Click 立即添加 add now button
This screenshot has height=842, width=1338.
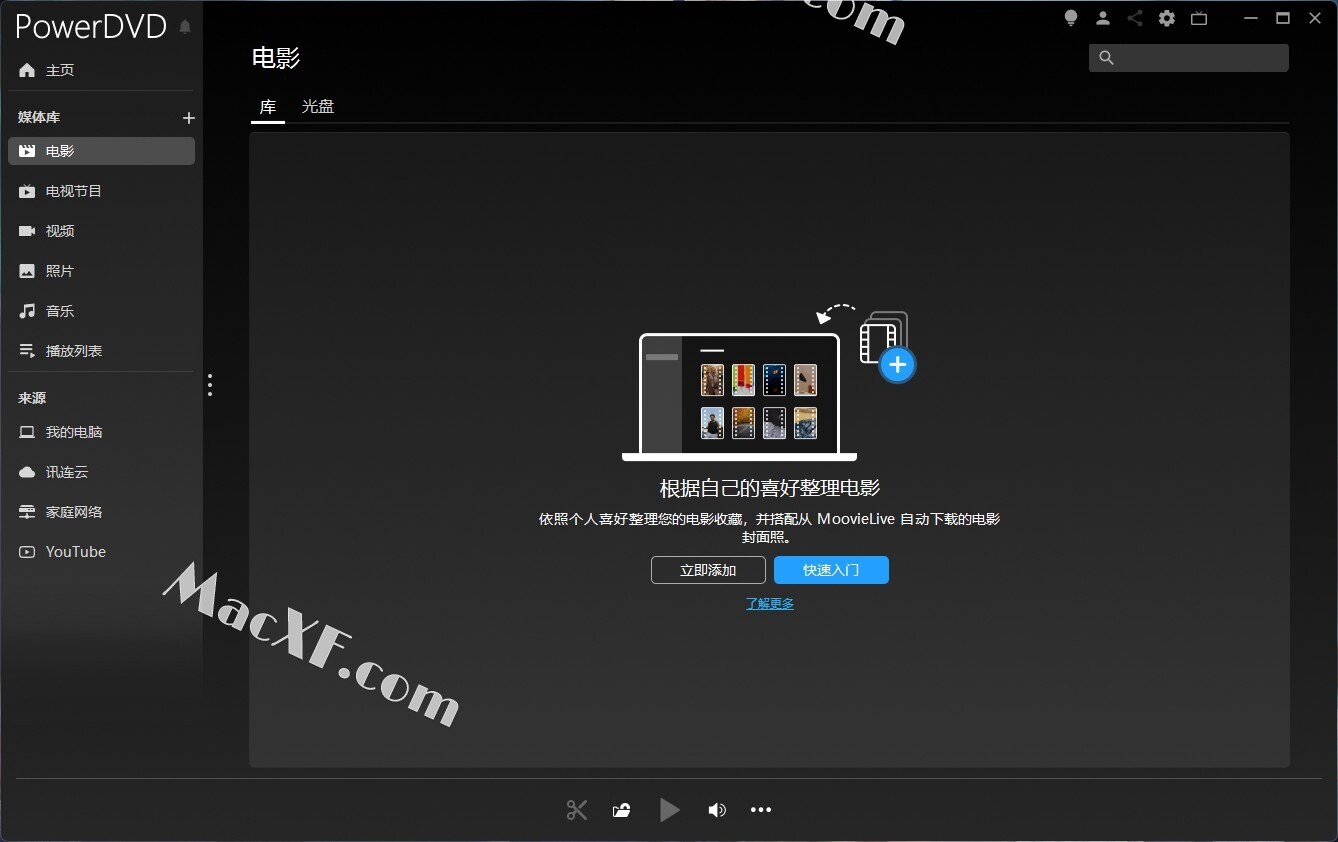[708, 570]
